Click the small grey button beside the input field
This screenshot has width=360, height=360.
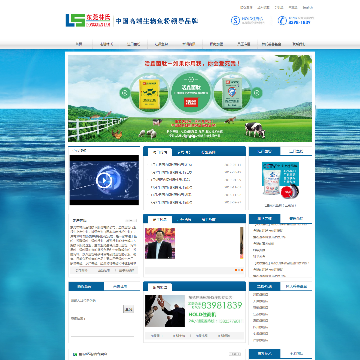(128, 309)
